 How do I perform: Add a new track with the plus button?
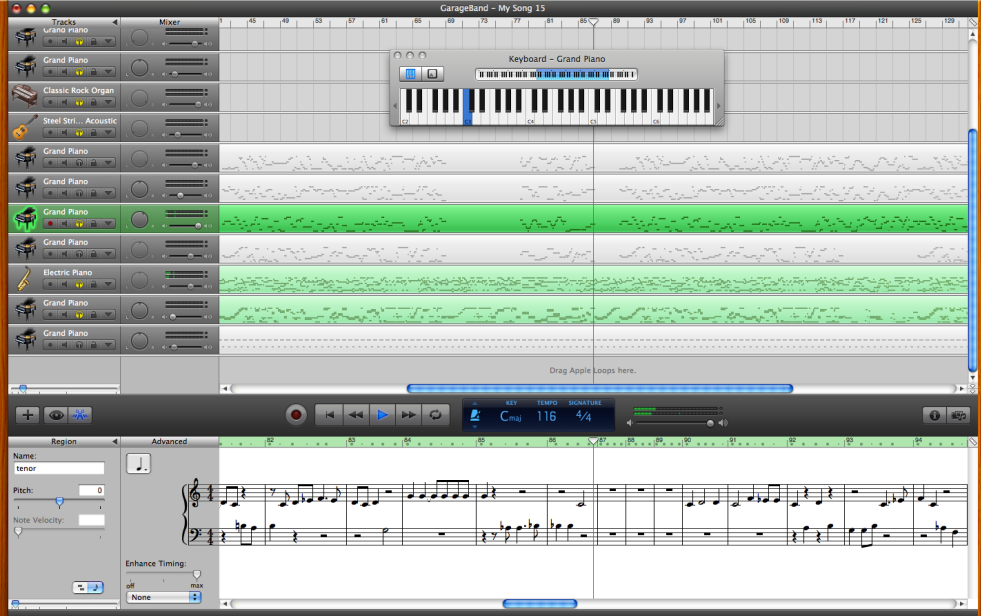pos(28,414)
